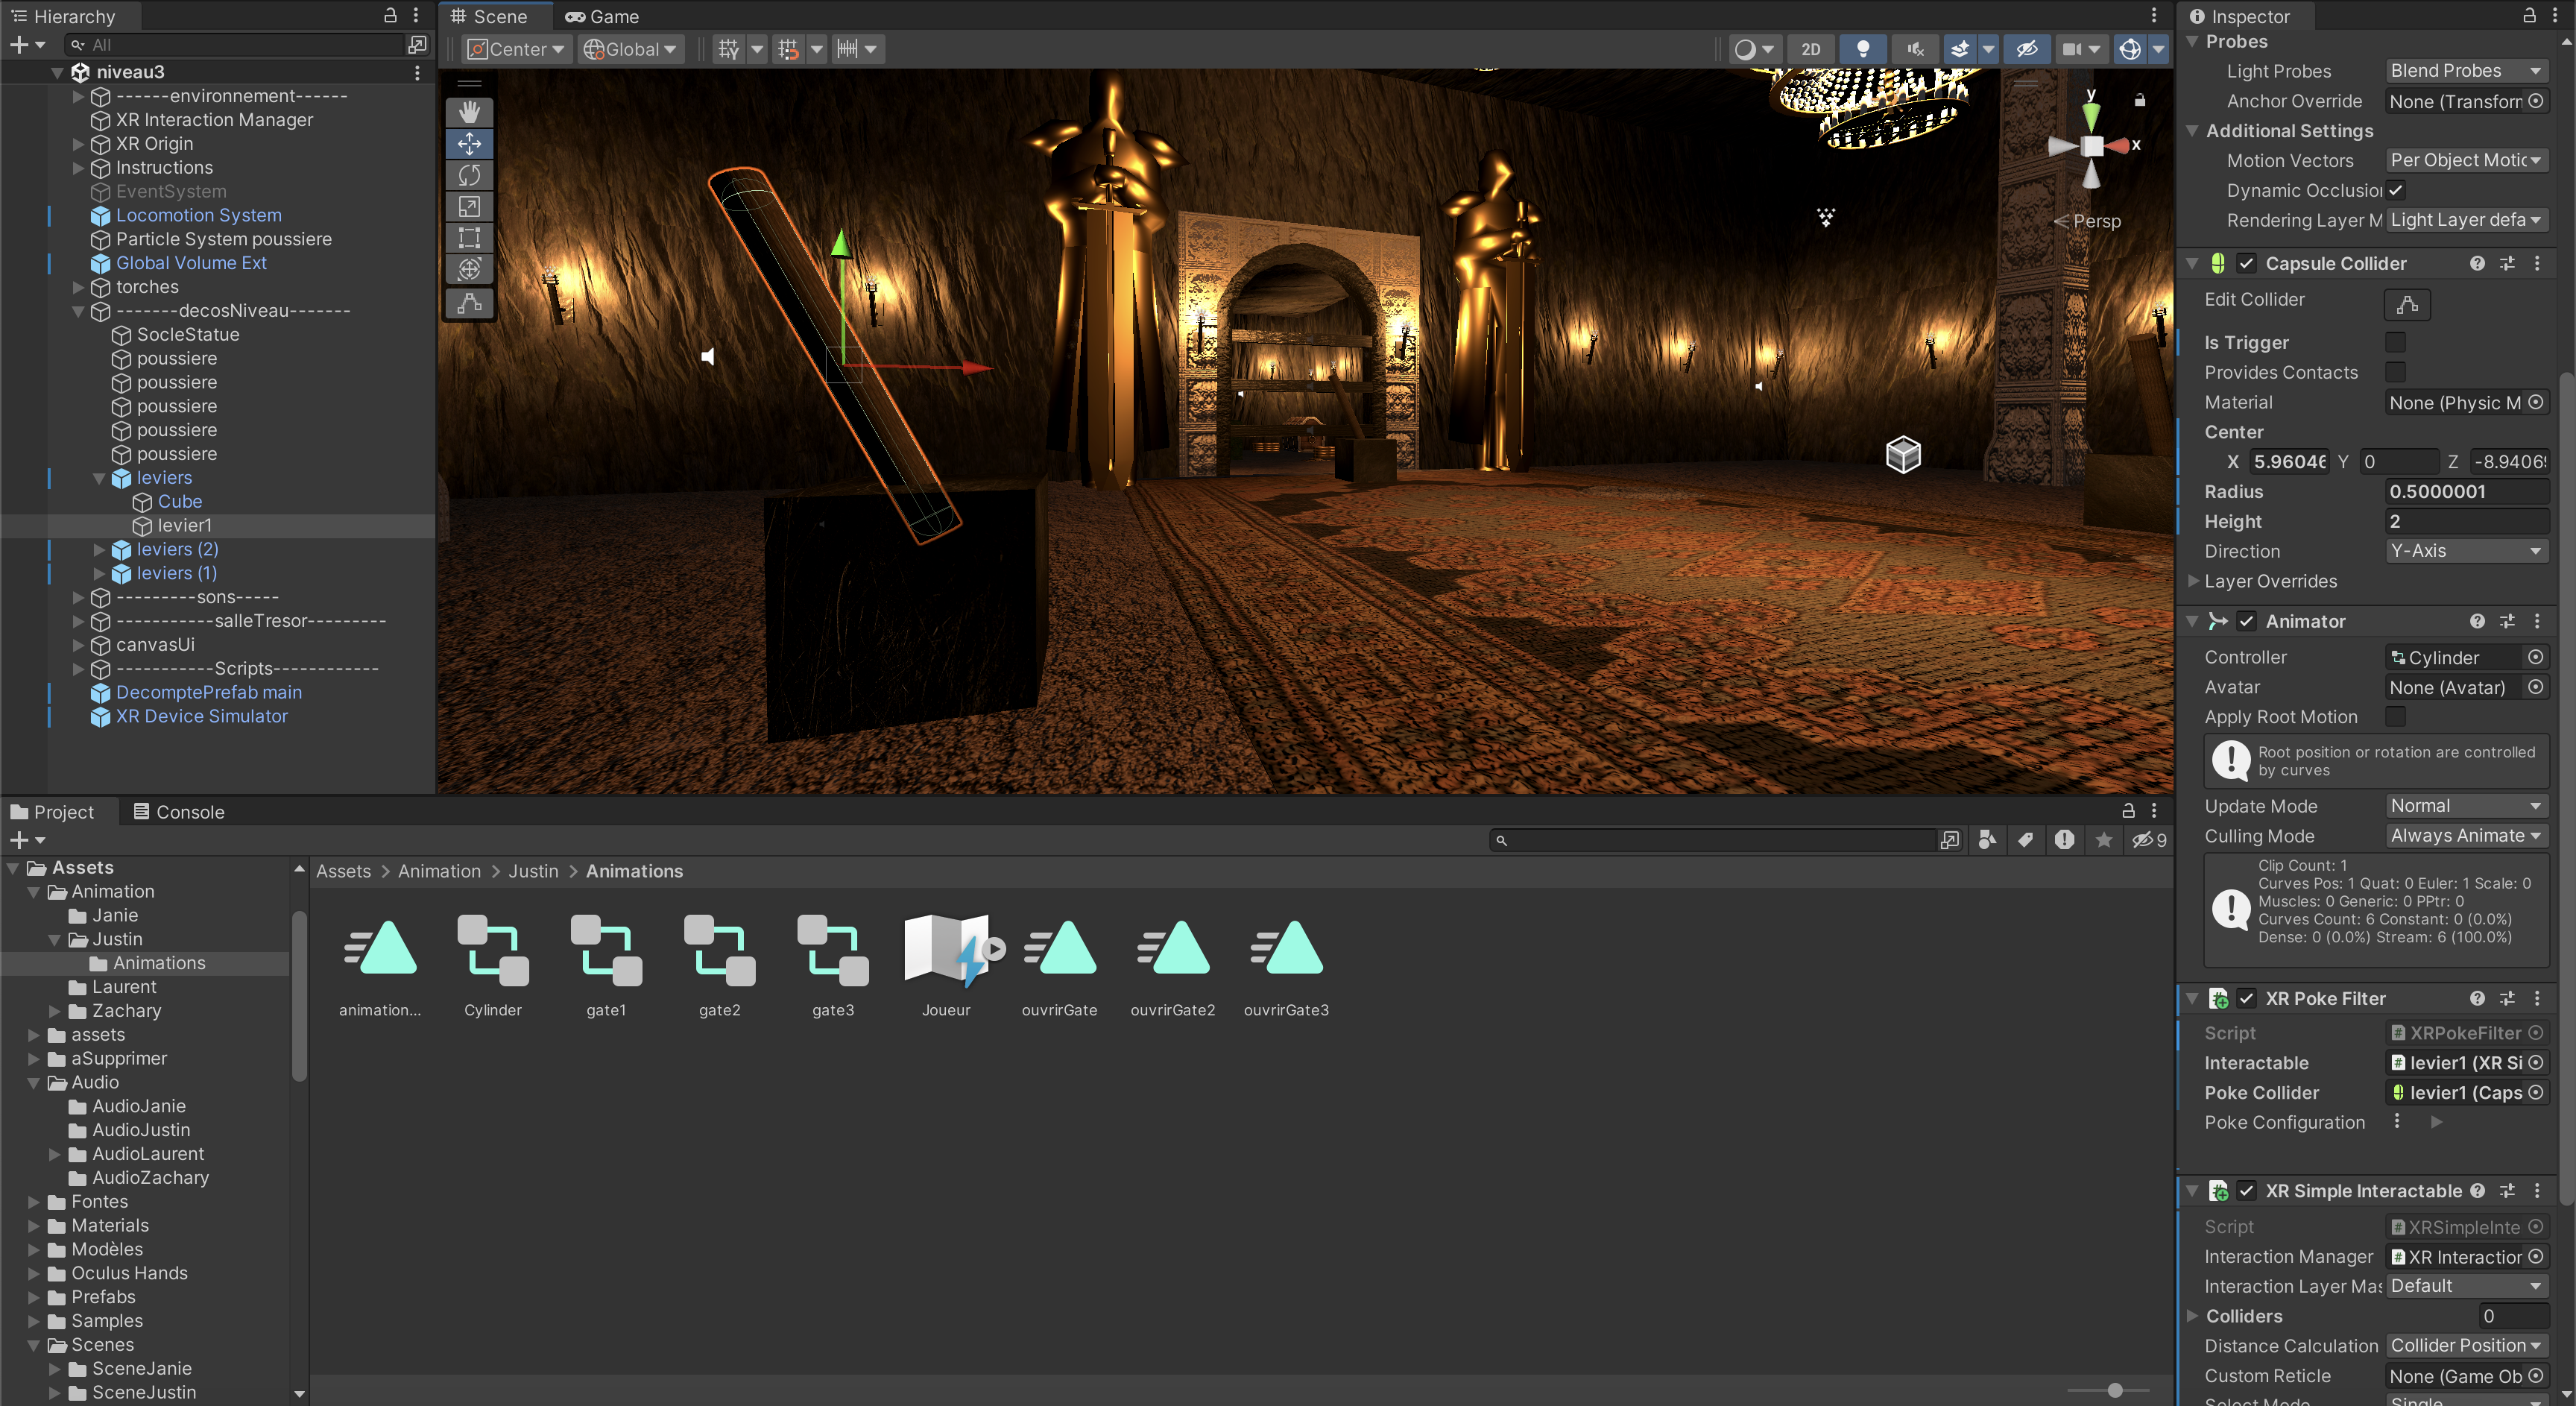Toggle 2D view mode button
Image resolution: width=2576 pixels, height=1406 pixels.
[1810, 49]
